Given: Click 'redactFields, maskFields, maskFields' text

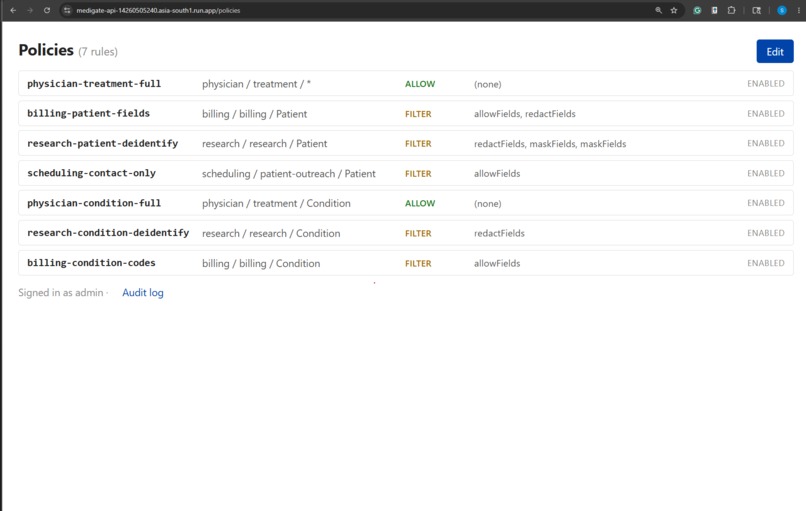Looking at the screenshot, I should click(550, 143).
